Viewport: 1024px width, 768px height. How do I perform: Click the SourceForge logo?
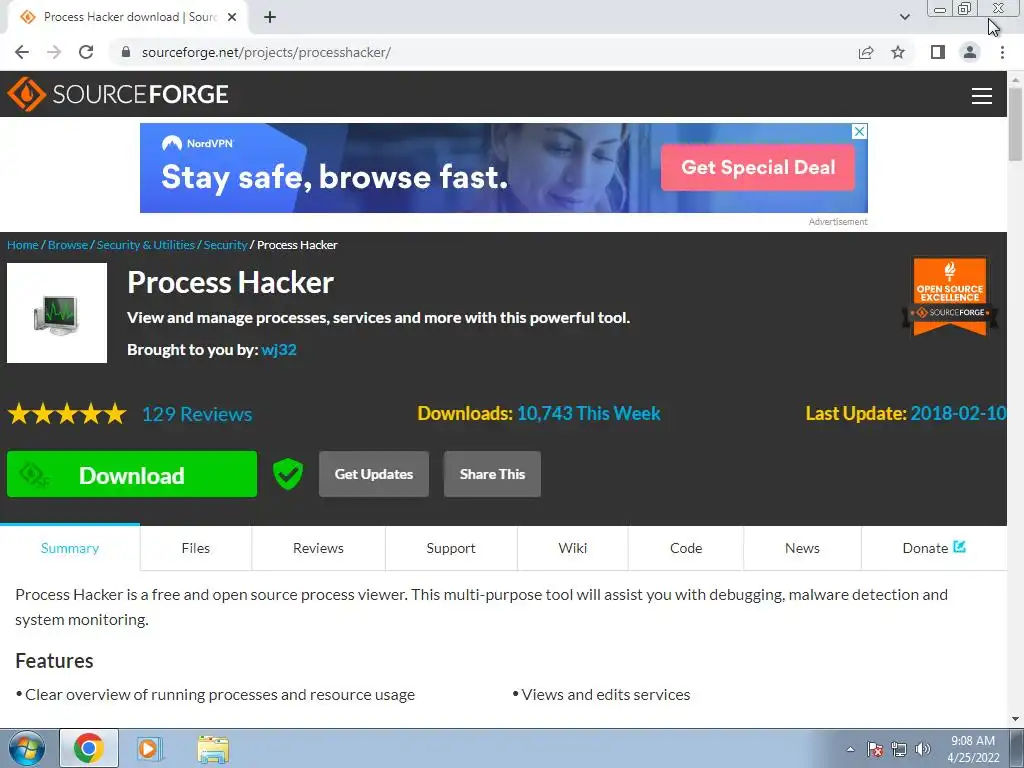click(x=118, y=94)
